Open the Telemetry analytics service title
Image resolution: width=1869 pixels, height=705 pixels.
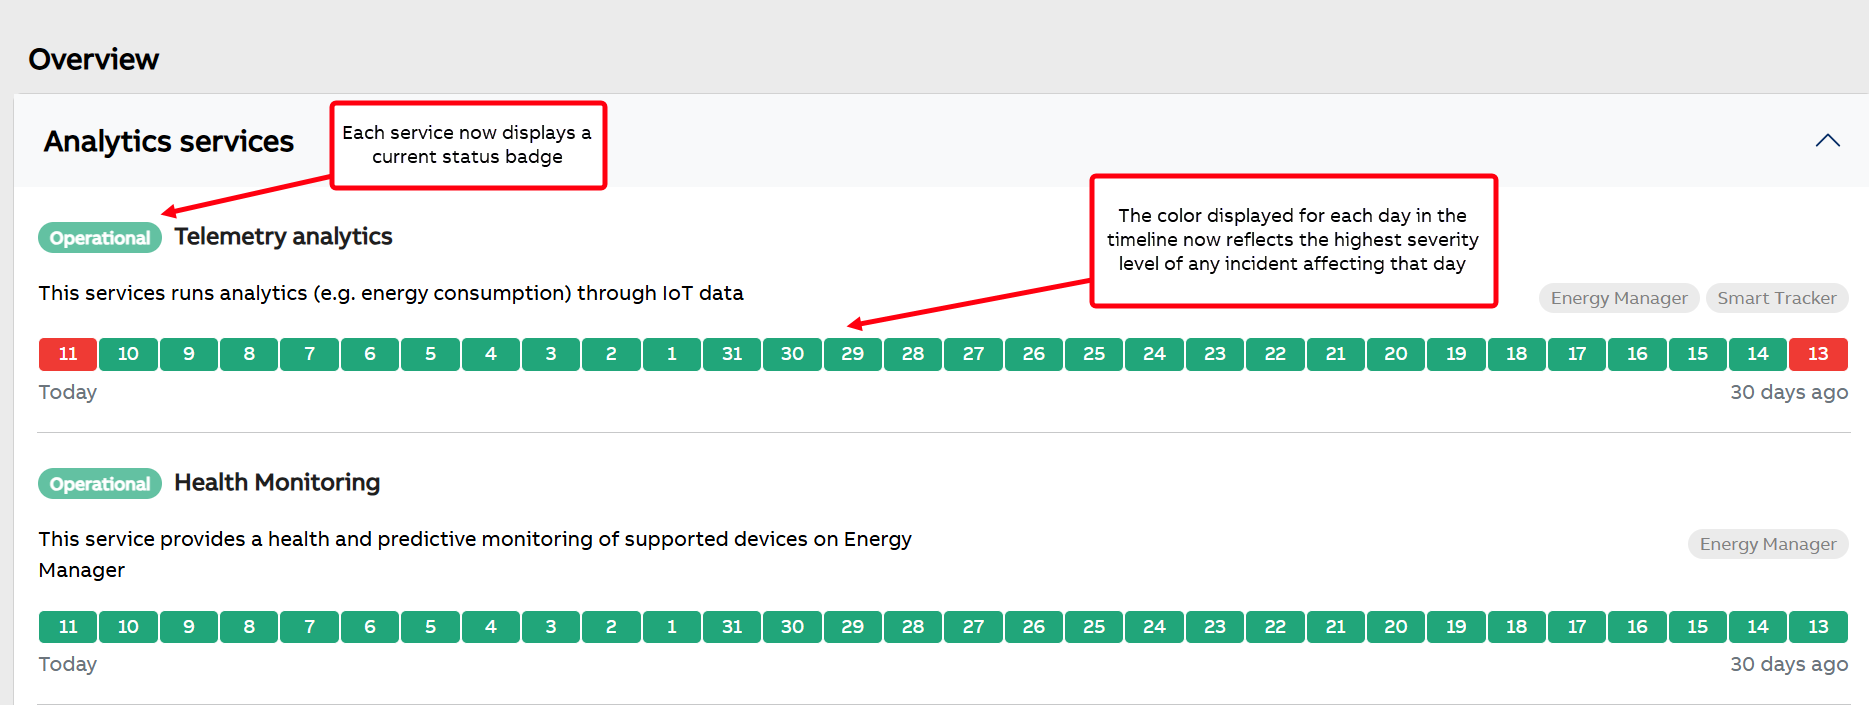pos(283,237)
